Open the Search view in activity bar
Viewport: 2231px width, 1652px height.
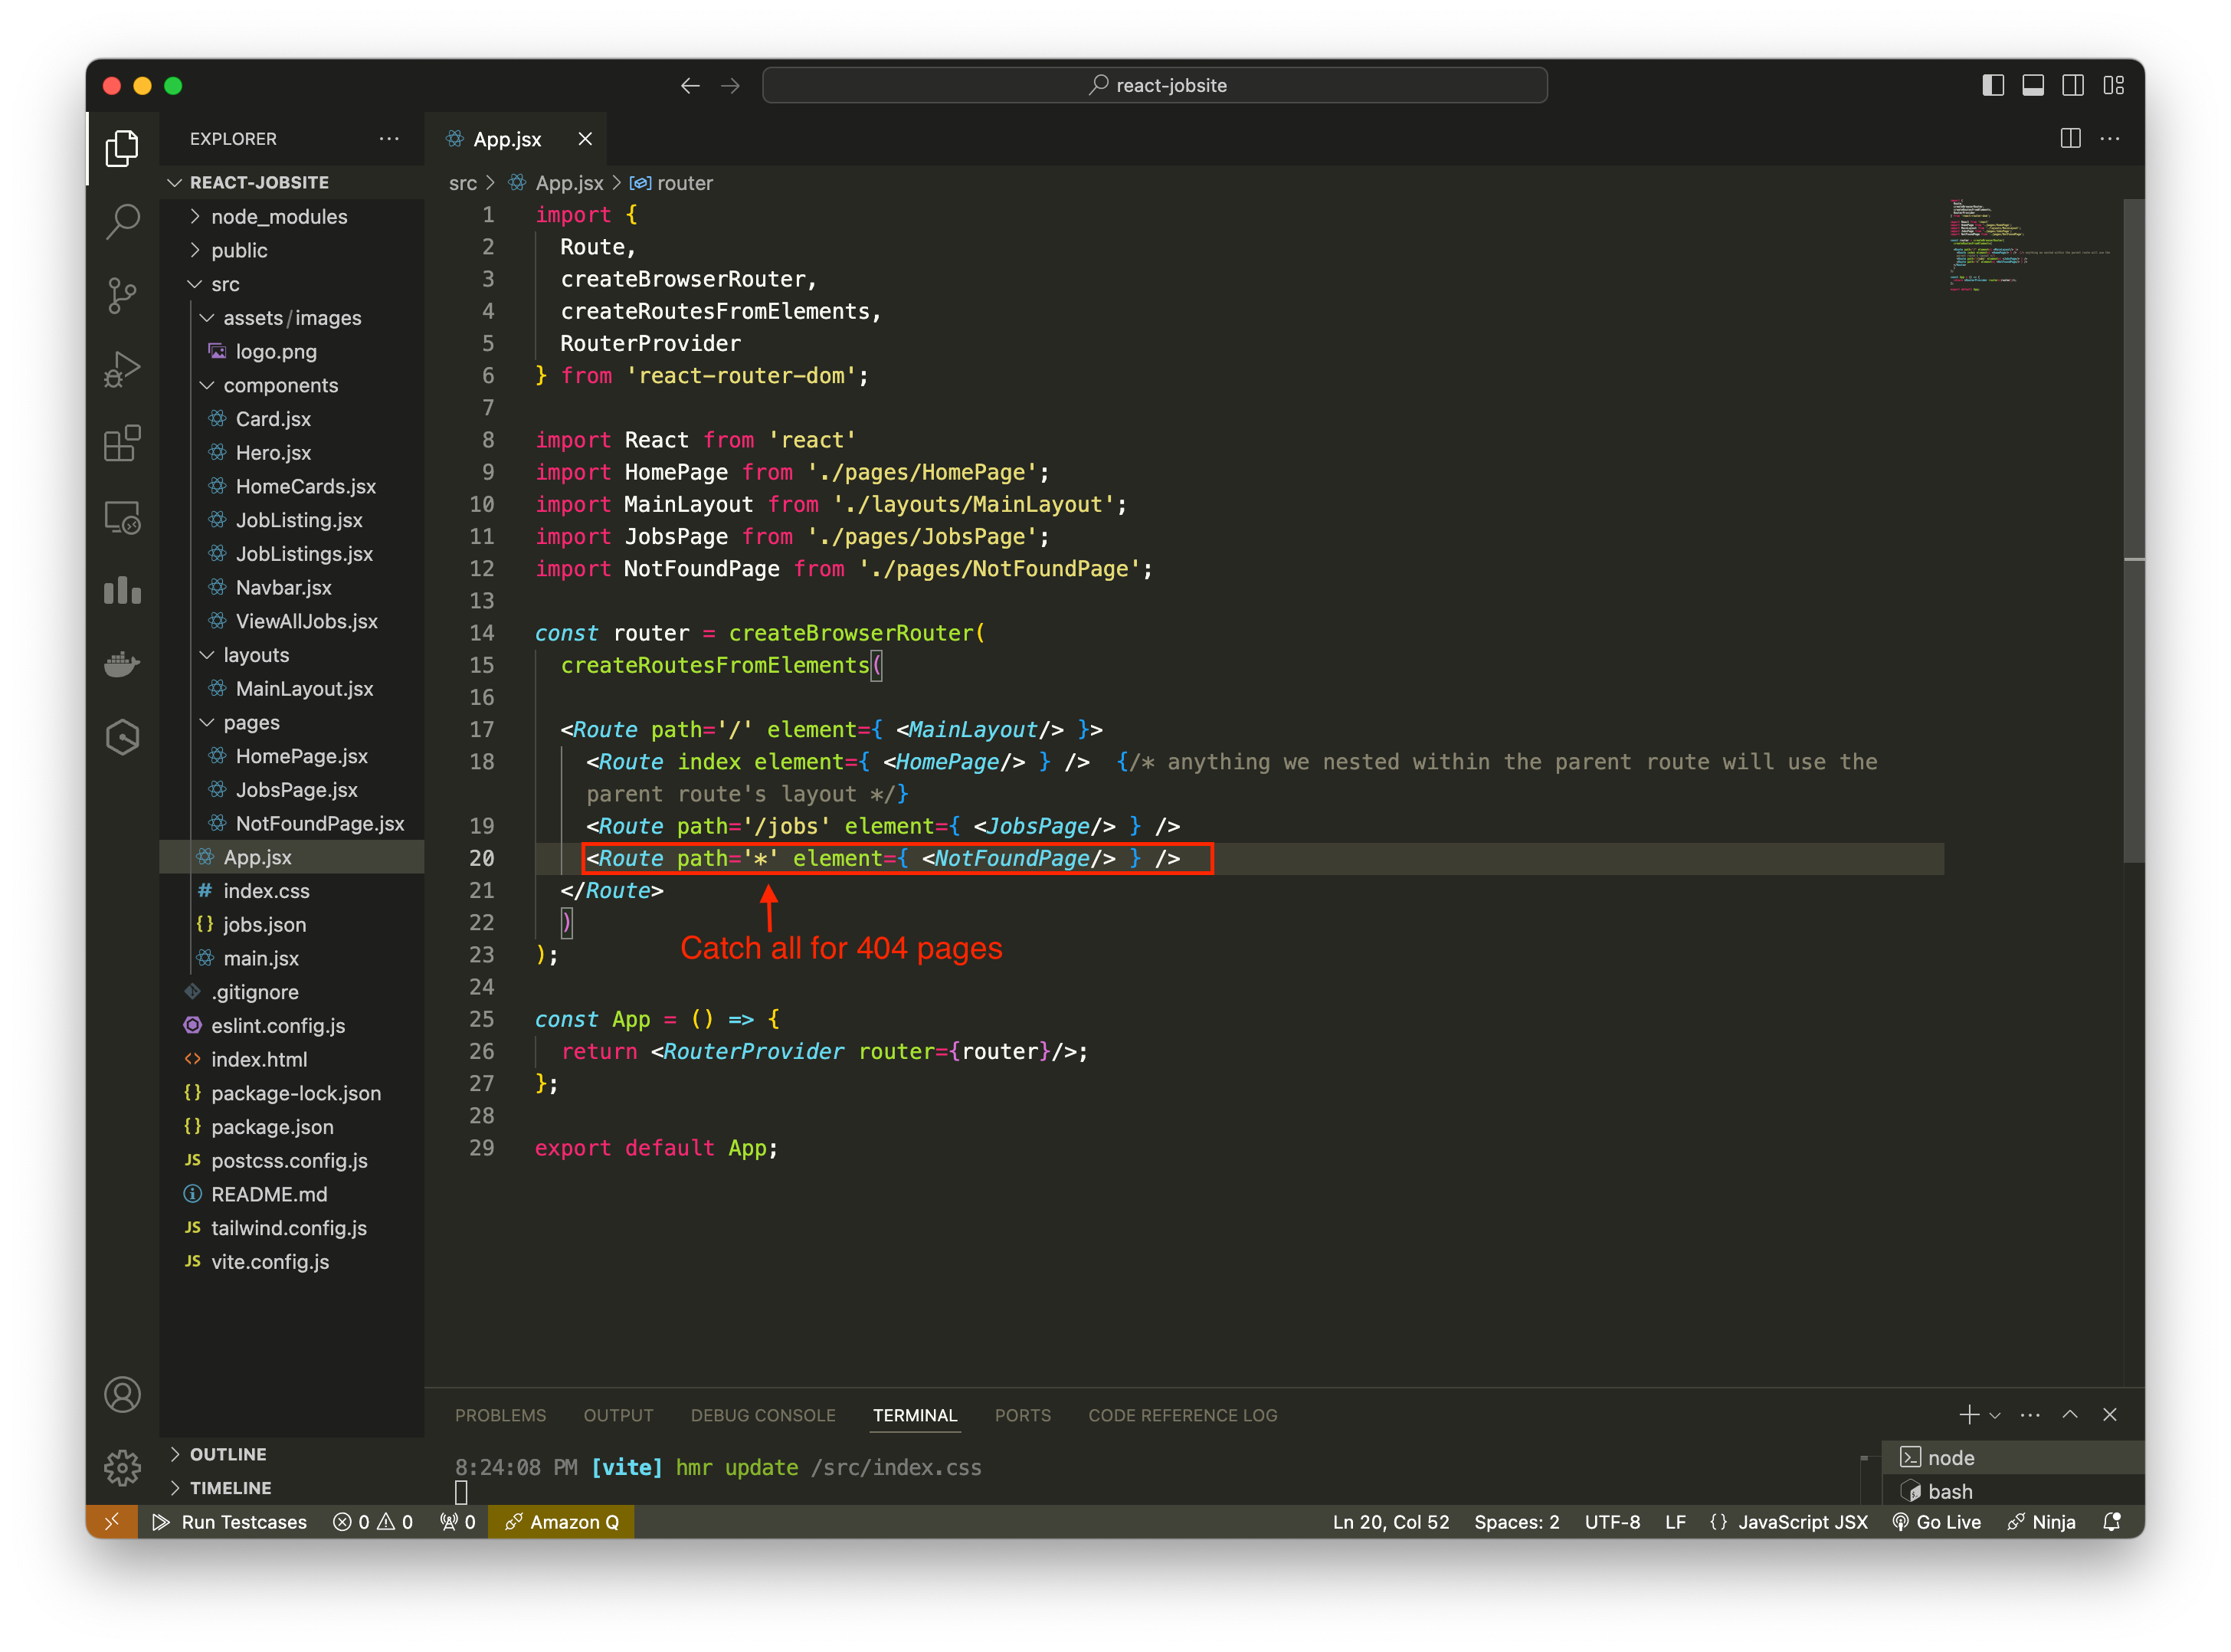pyautogui.click(x=122, y=221)
